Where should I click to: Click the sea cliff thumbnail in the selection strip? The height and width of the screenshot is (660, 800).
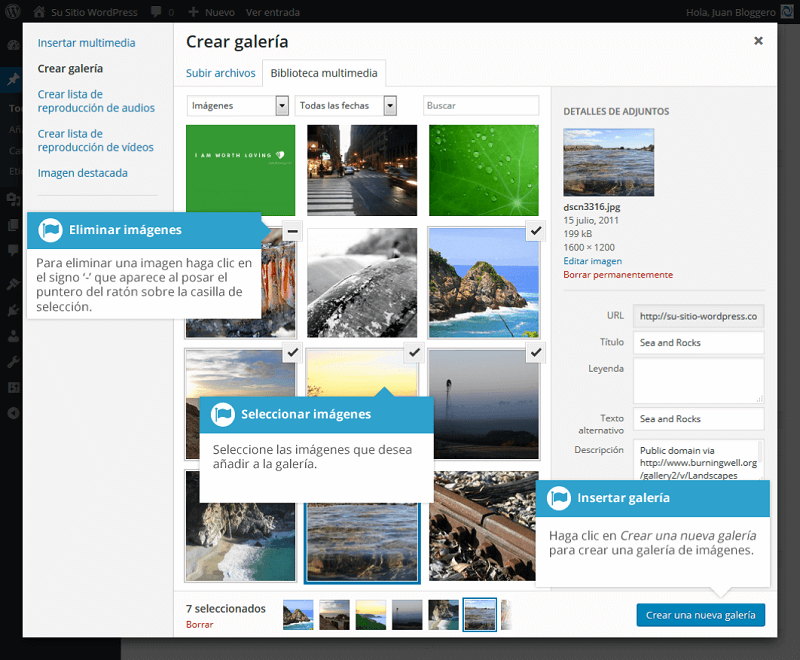click(298, 615)
